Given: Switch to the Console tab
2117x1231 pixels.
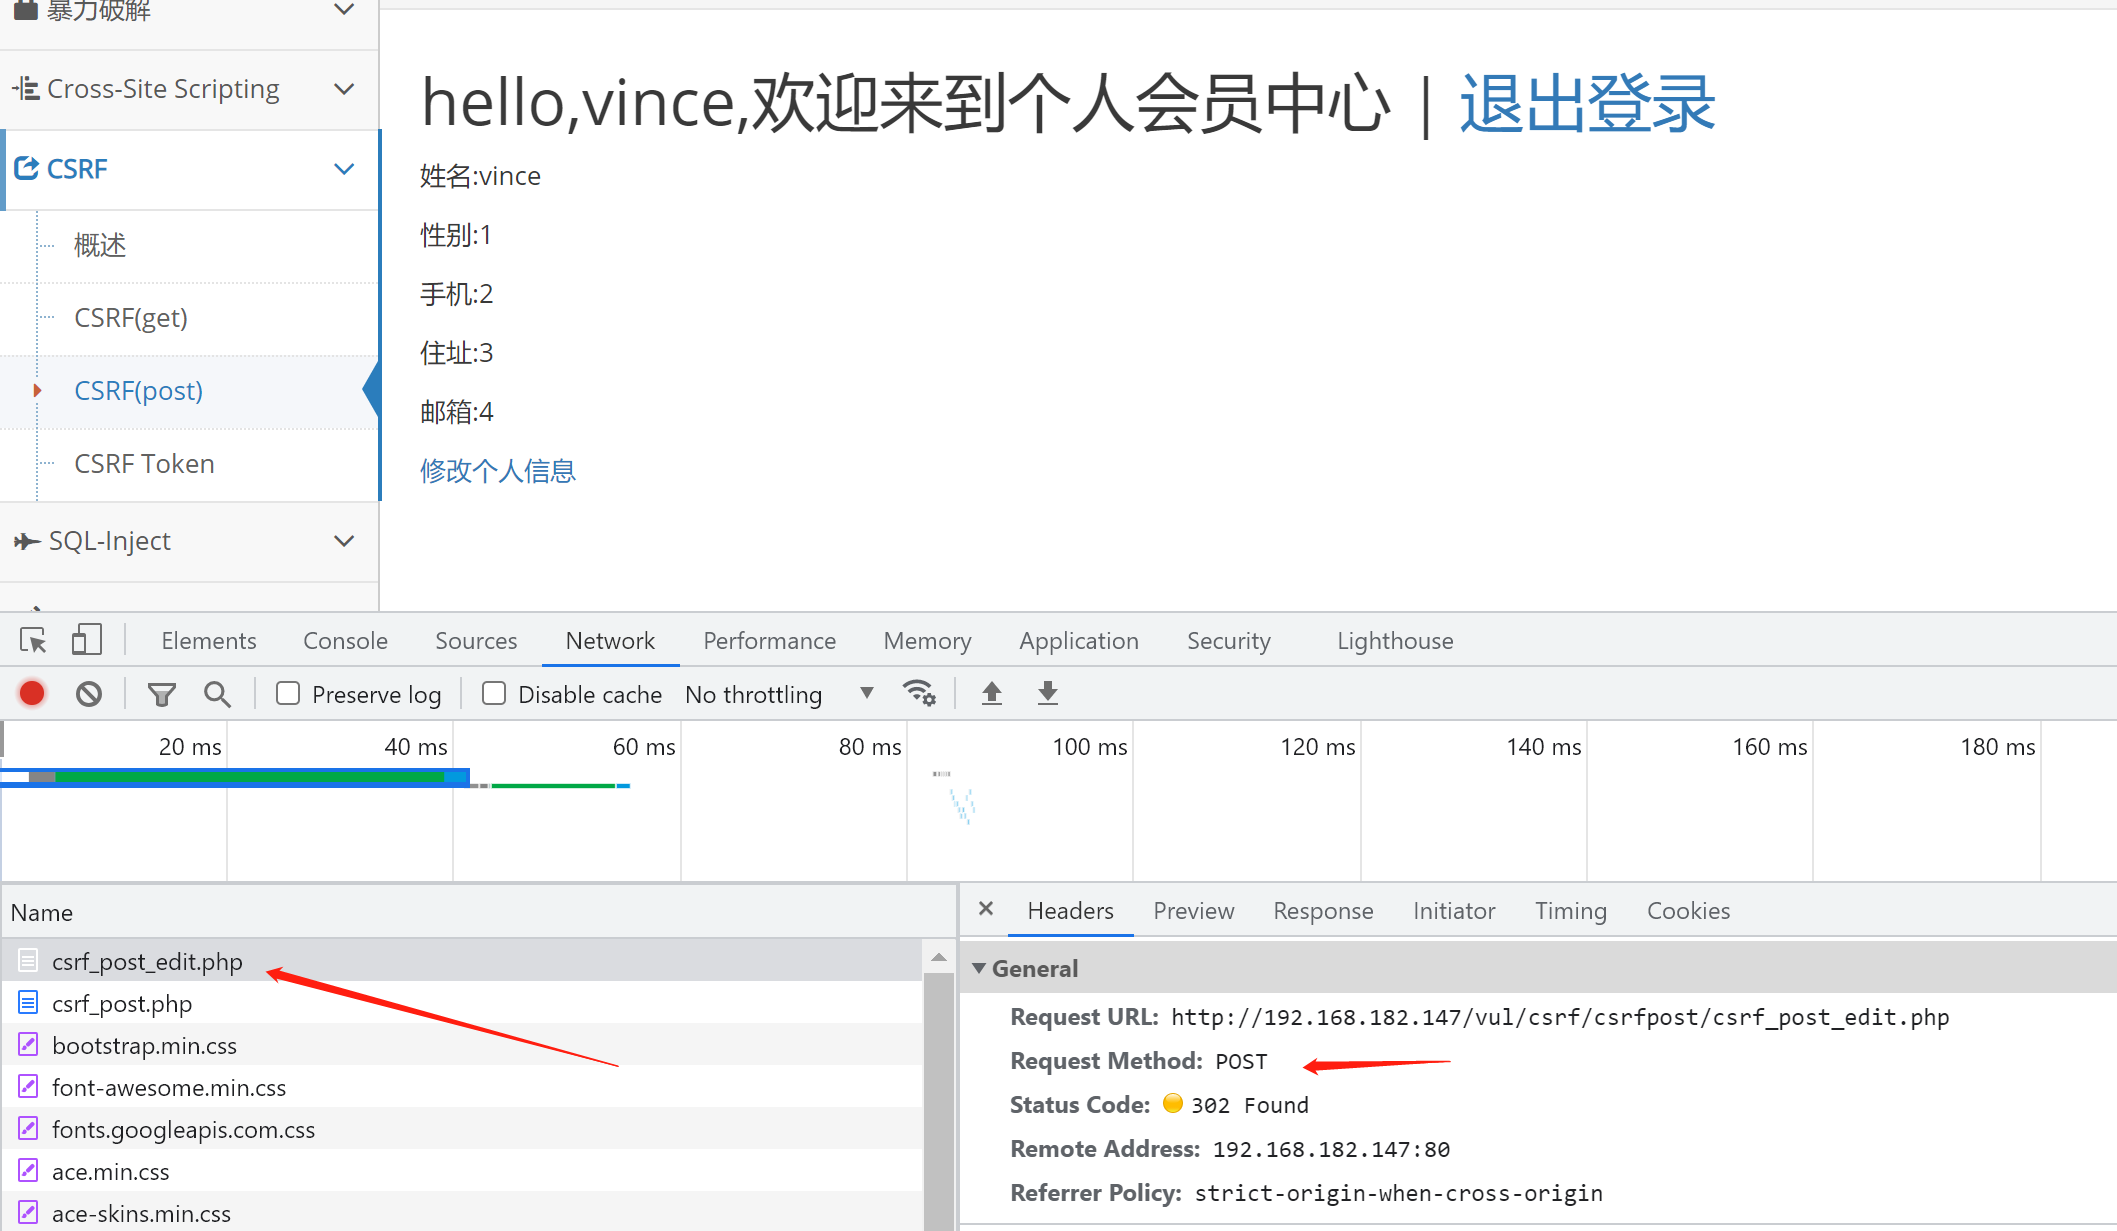Looking at the screenshot, I should click(x=345, y=641).
